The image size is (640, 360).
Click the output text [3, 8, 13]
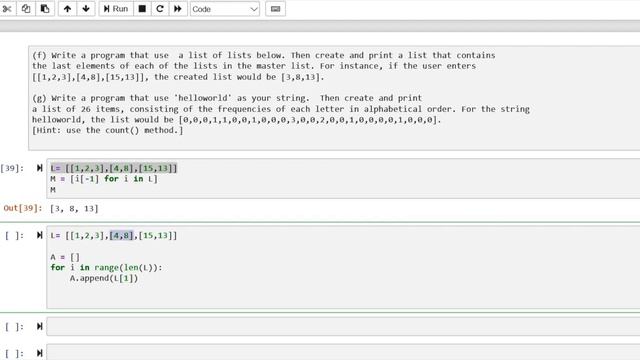74,209
